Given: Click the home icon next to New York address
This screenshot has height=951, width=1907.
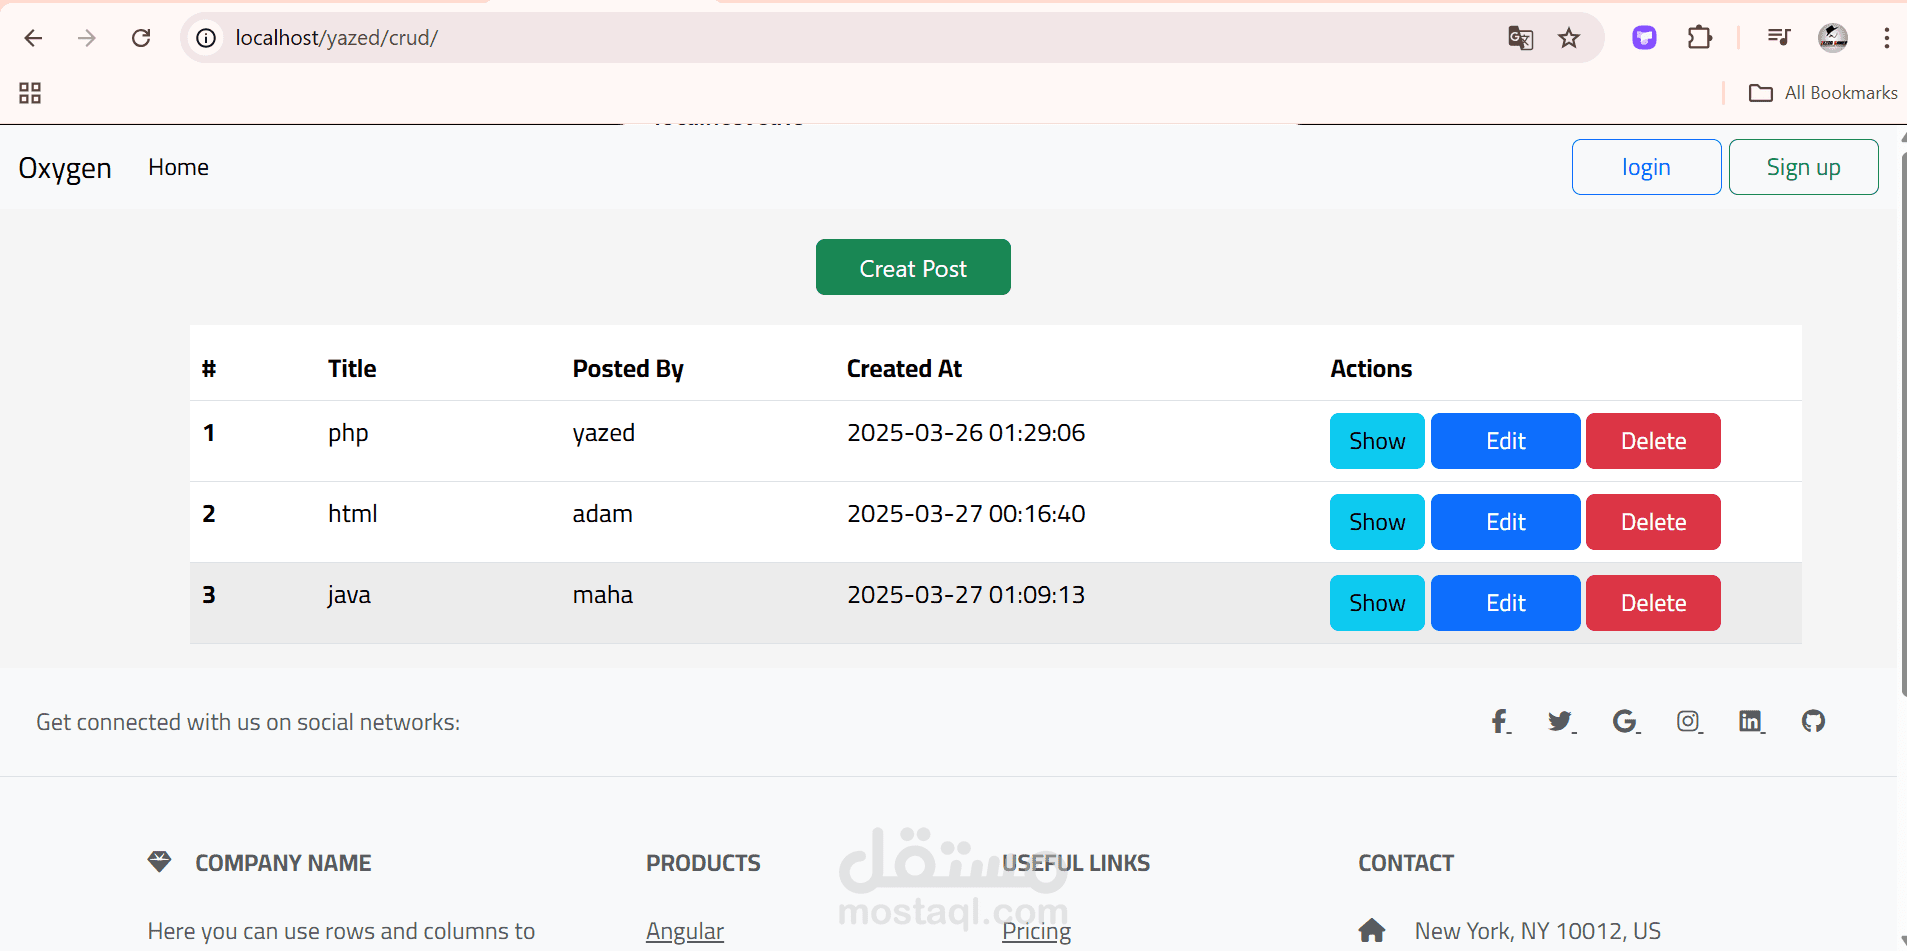Looking at the screenshot, I should (x=1372, y=931).
